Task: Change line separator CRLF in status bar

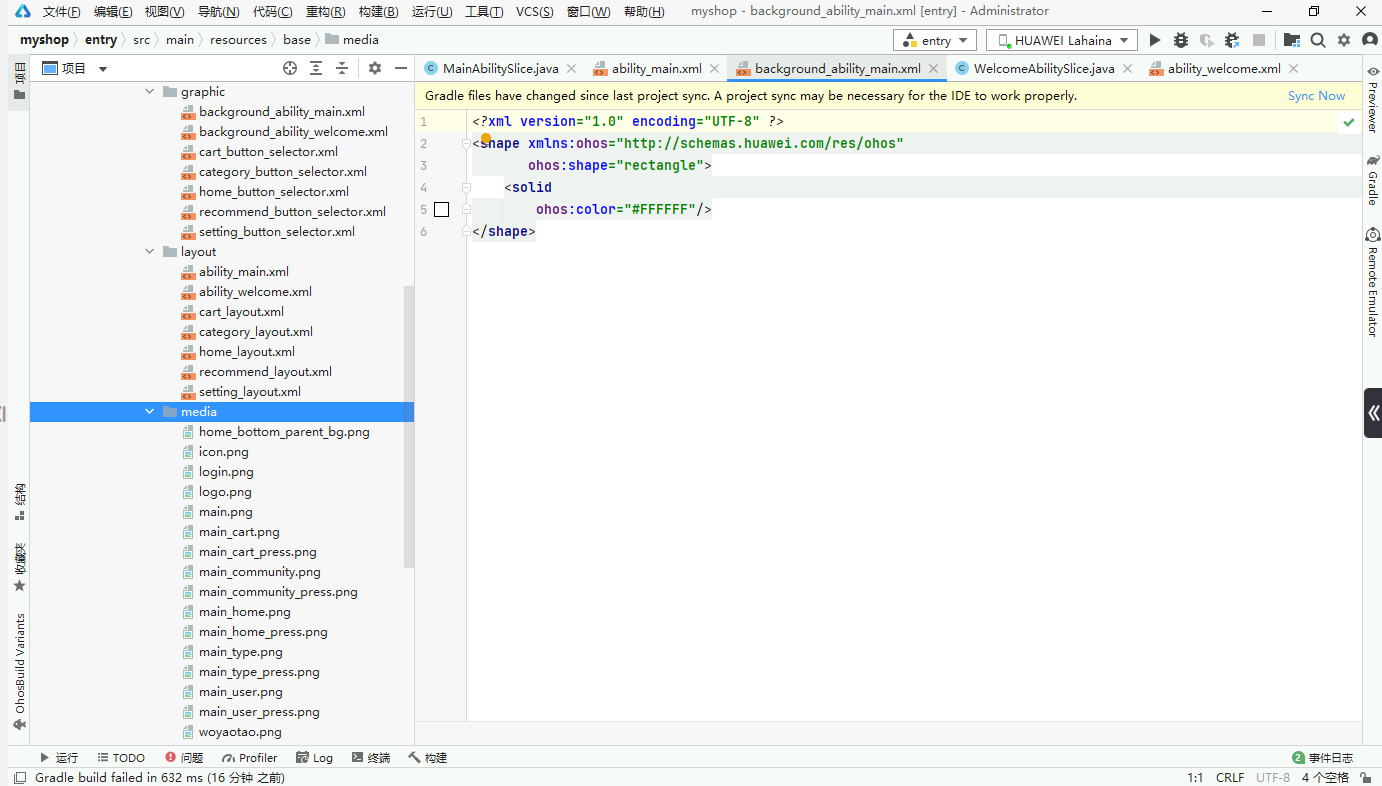Action: pos(1230,777)
